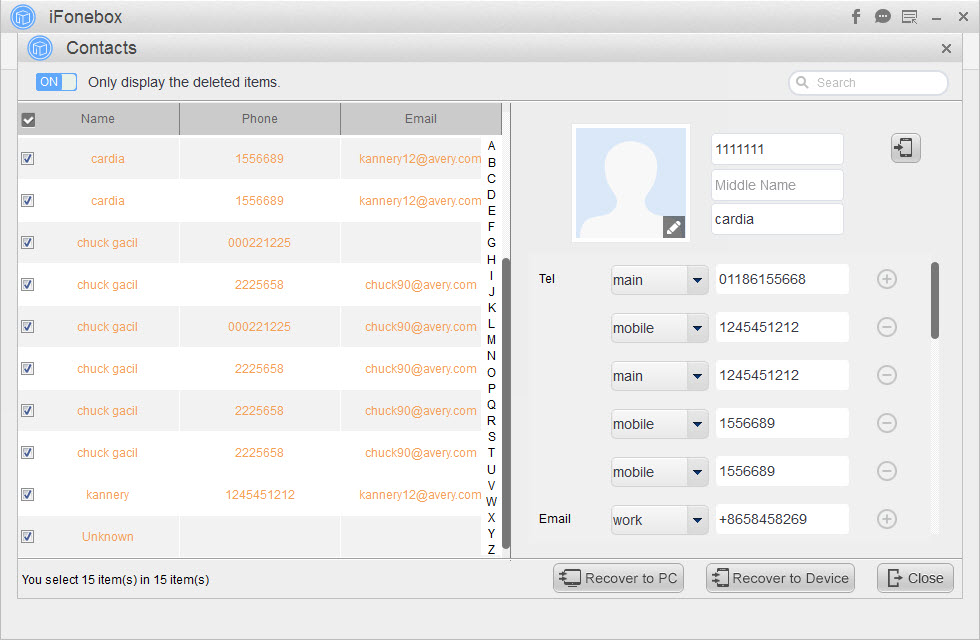980x640 pixels.
Task: Add a phone number with the plus icon next to 01186155668
Action: pos(887,279)
